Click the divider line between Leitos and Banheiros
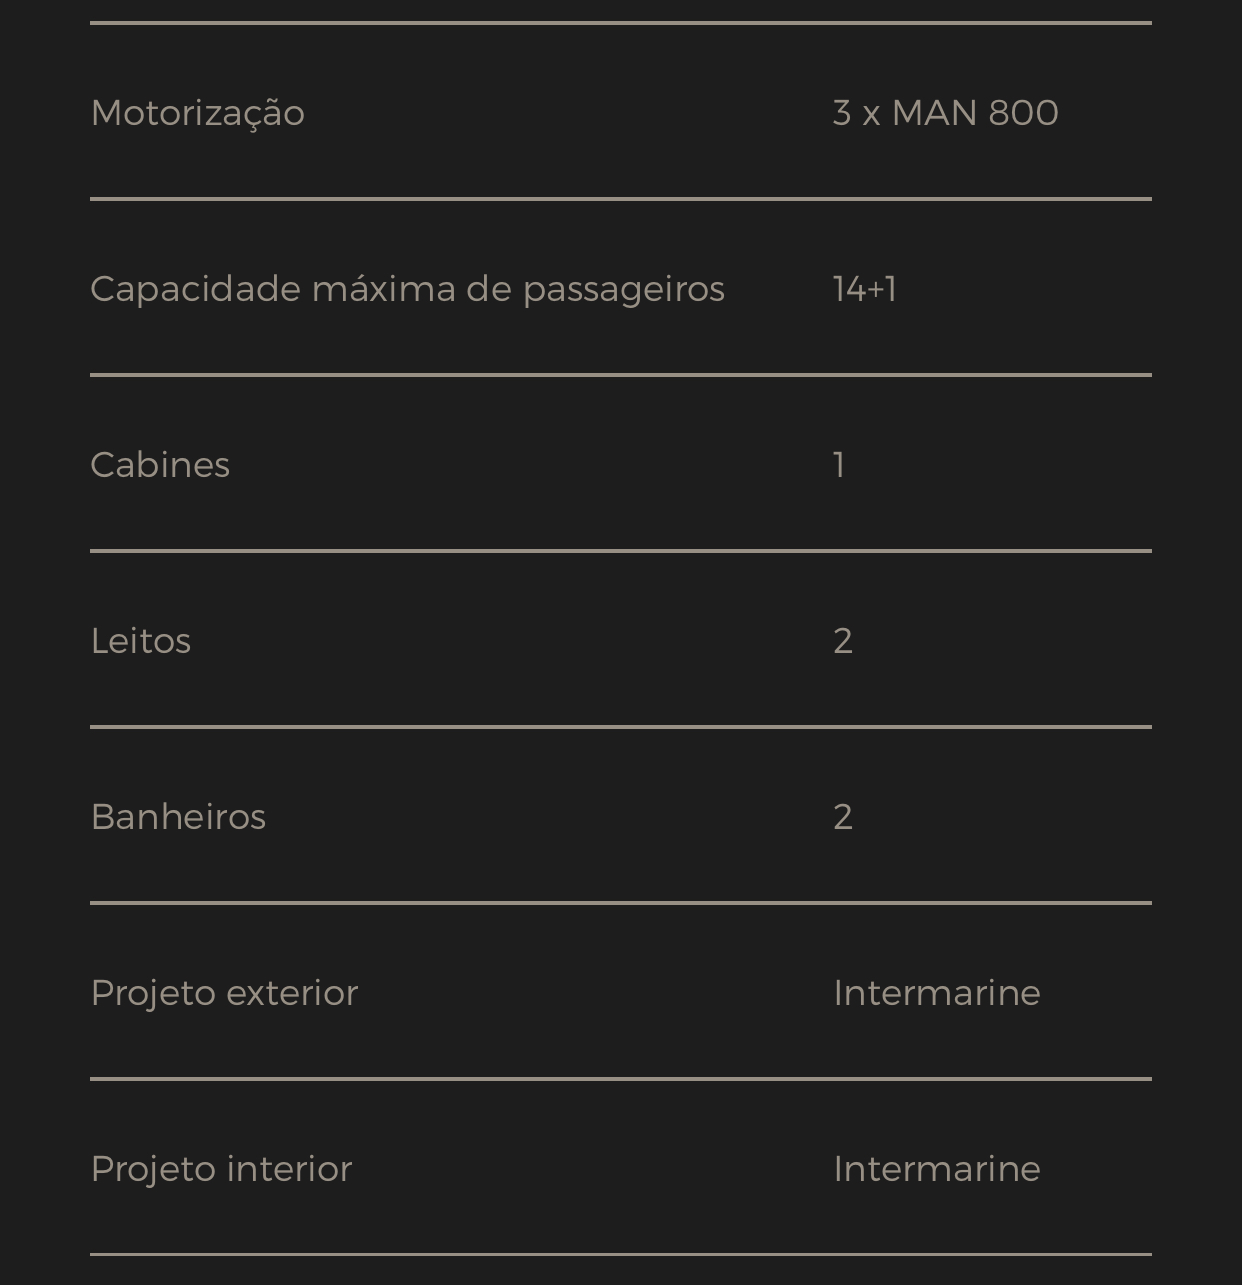This screenshot has width=1242, height=1285. point(620,727)
